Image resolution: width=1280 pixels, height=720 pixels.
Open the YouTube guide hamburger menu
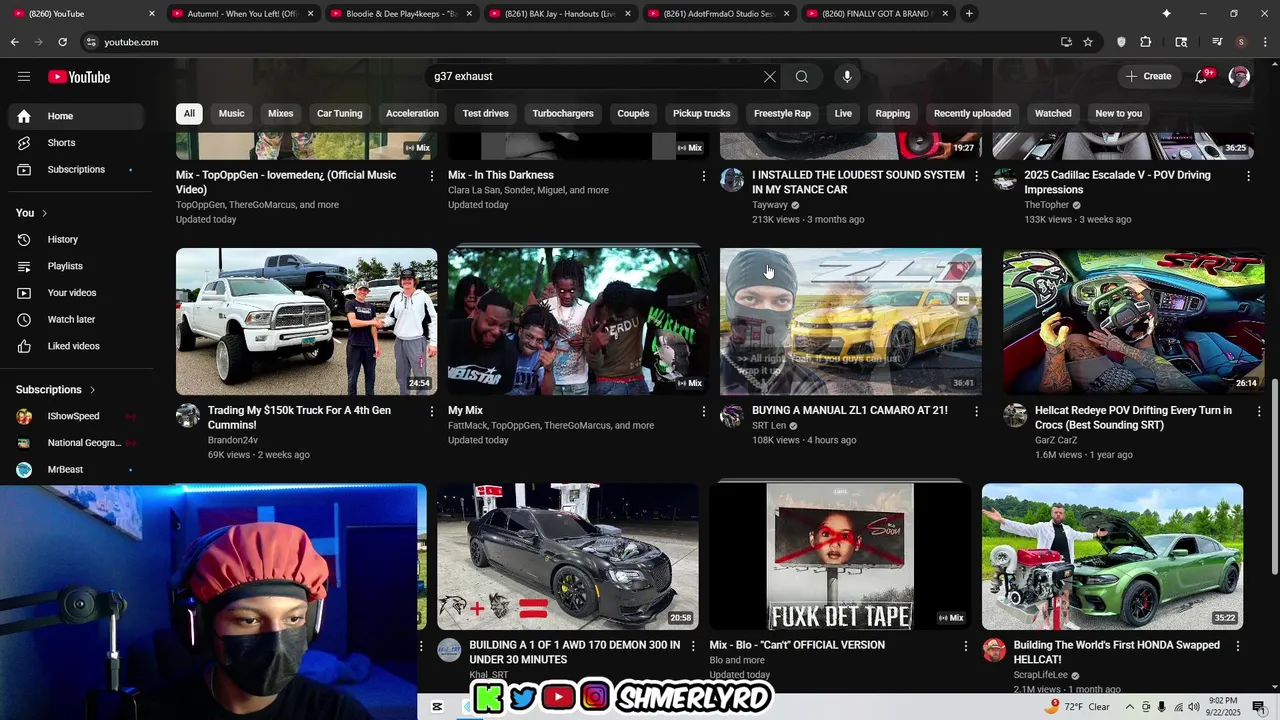click(x=24, y=77)
